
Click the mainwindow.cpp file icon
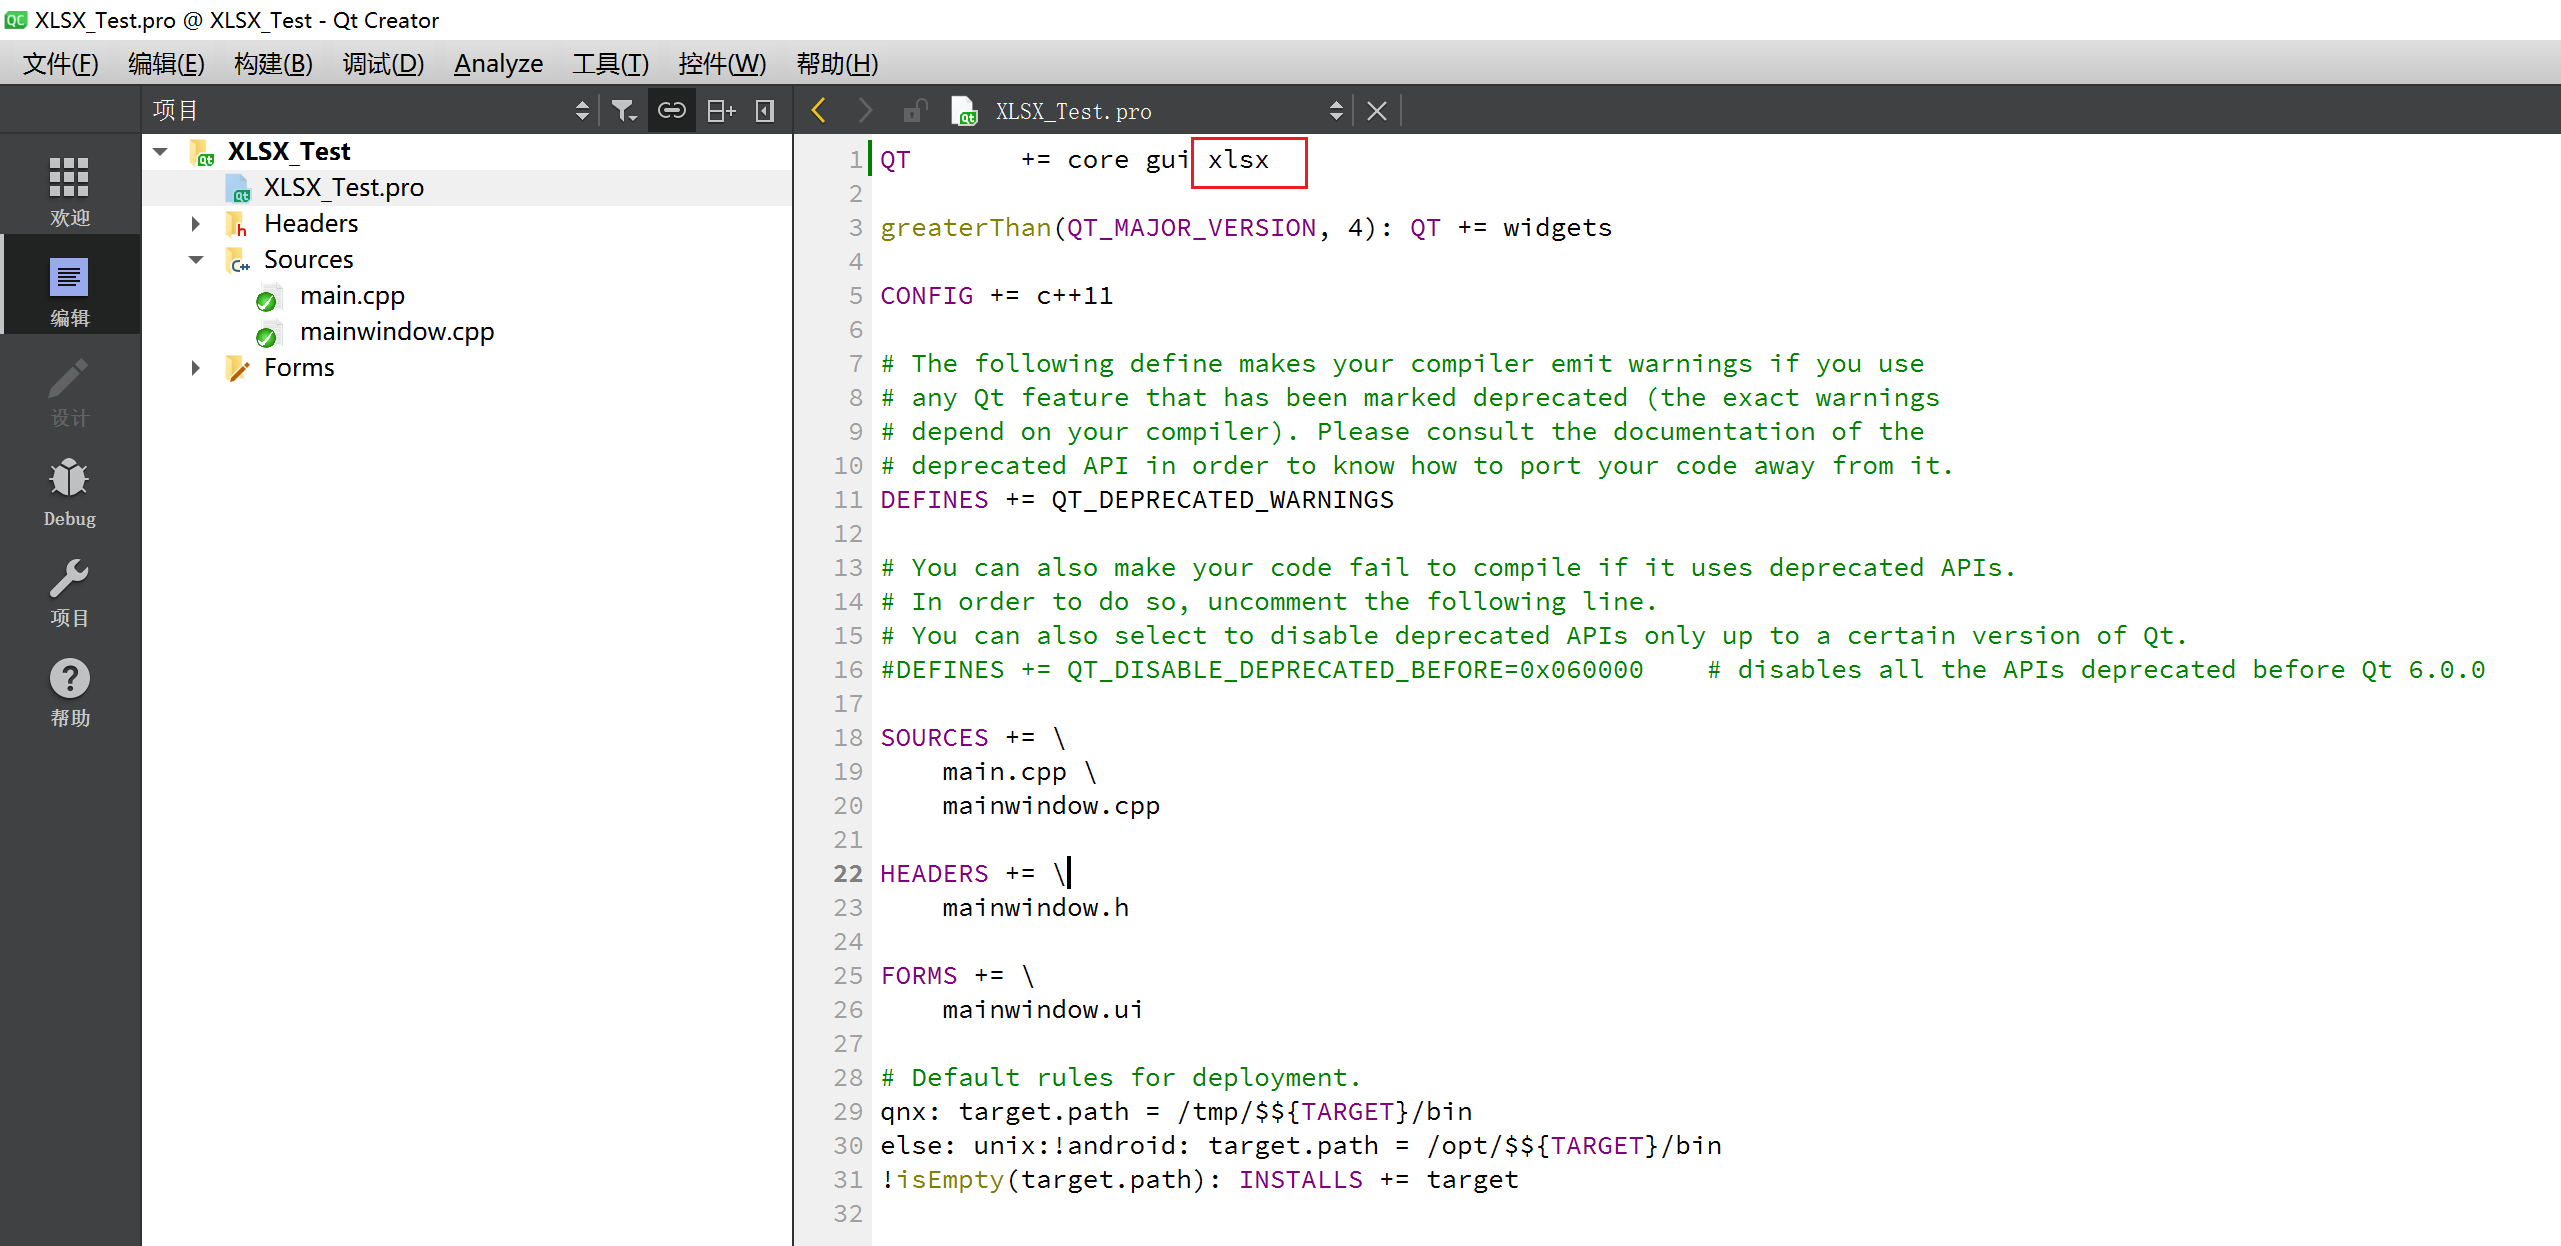[x=268, y=334]
